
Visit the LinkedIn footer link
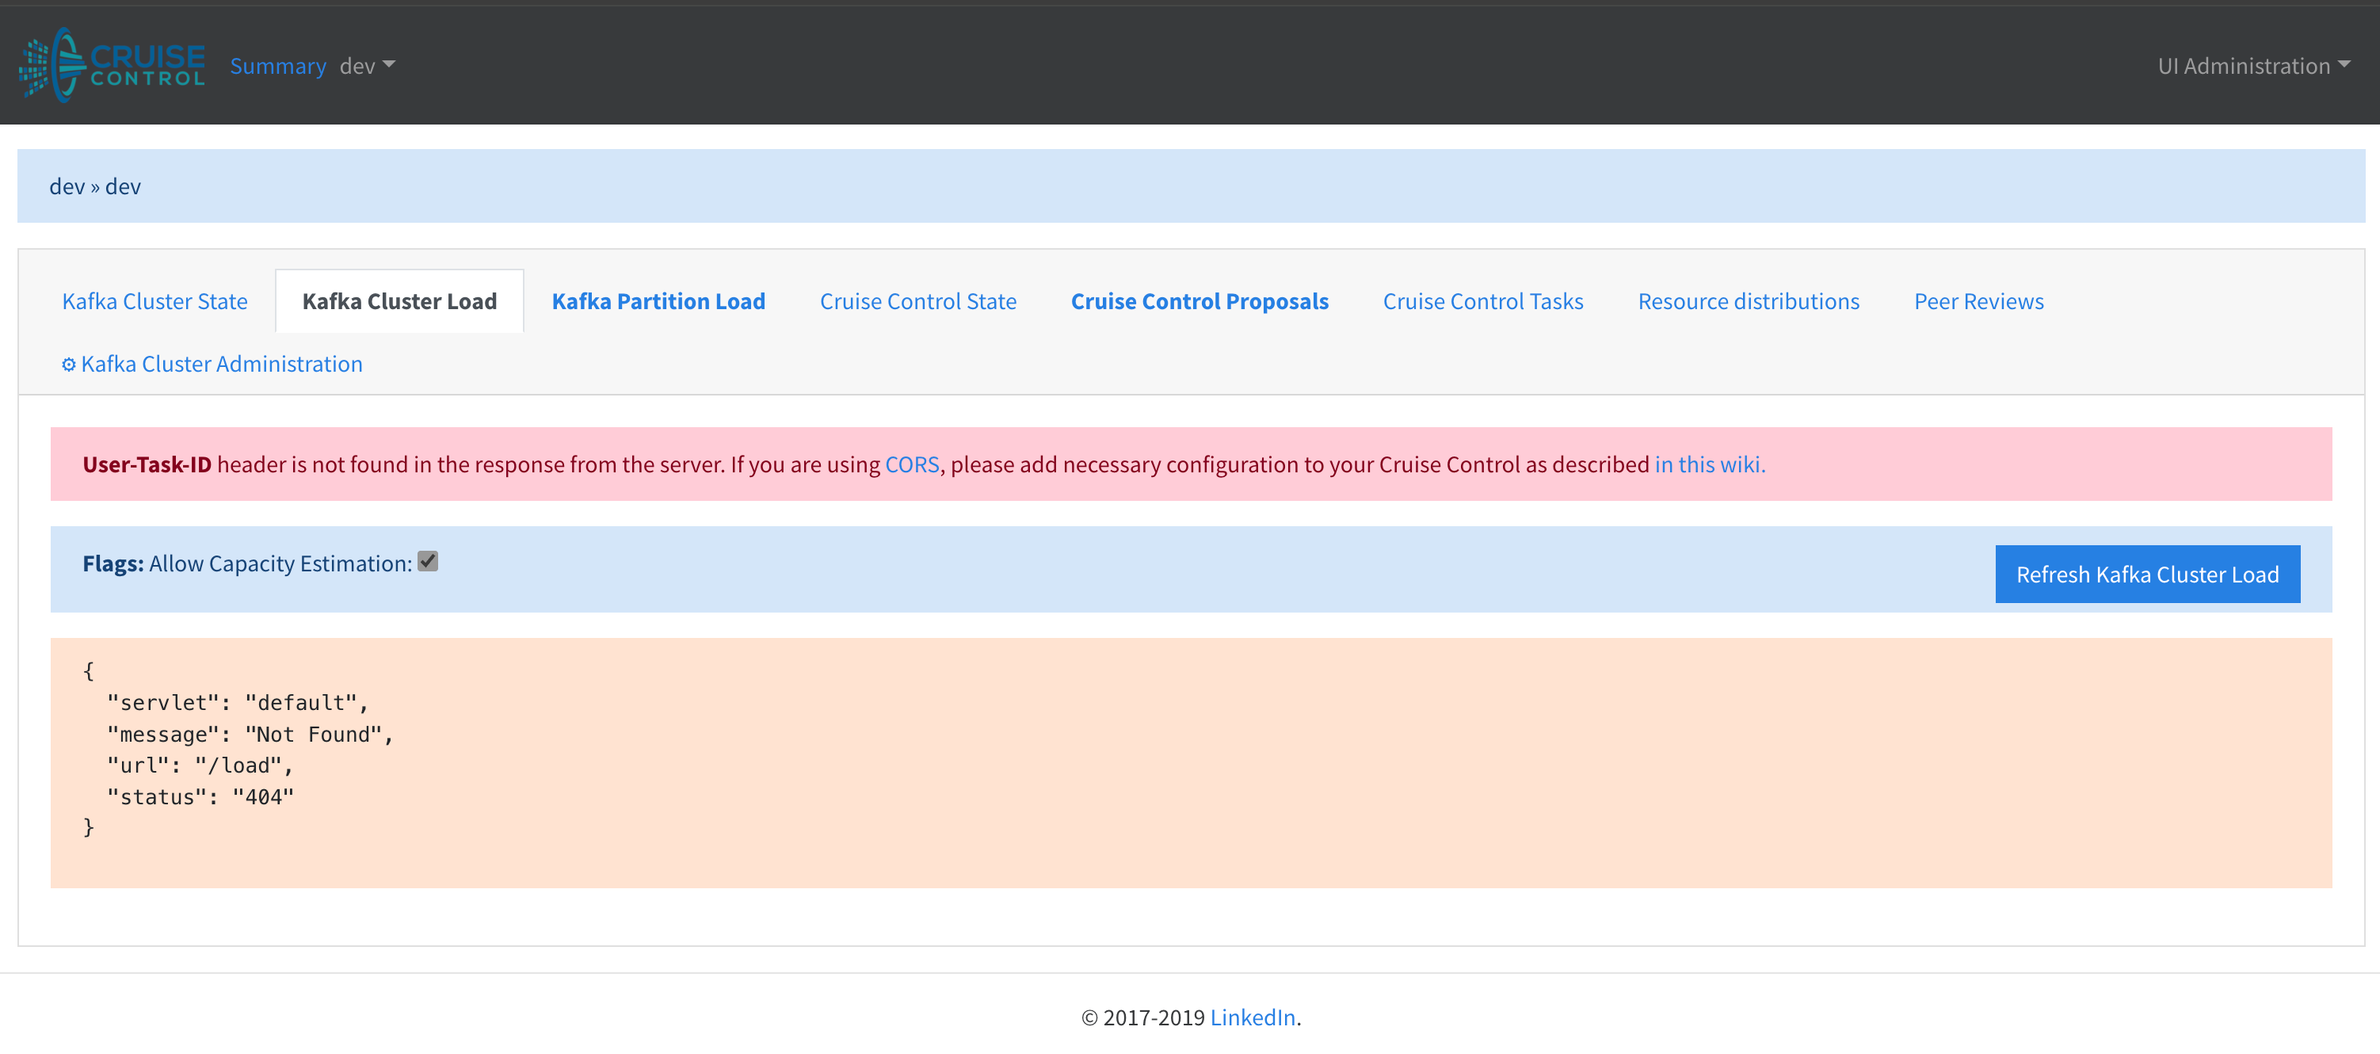coord(1252,1017)
